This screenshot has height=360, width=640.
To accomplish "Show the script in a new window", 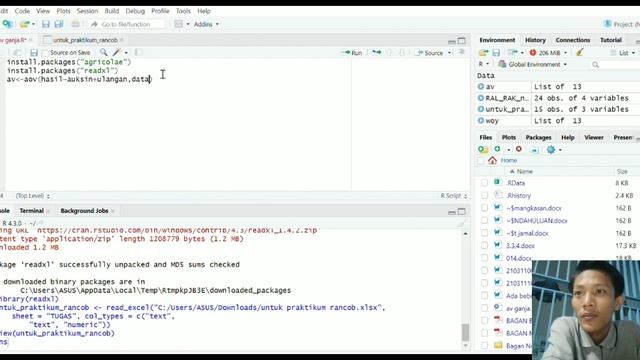I will coord(18,53).
